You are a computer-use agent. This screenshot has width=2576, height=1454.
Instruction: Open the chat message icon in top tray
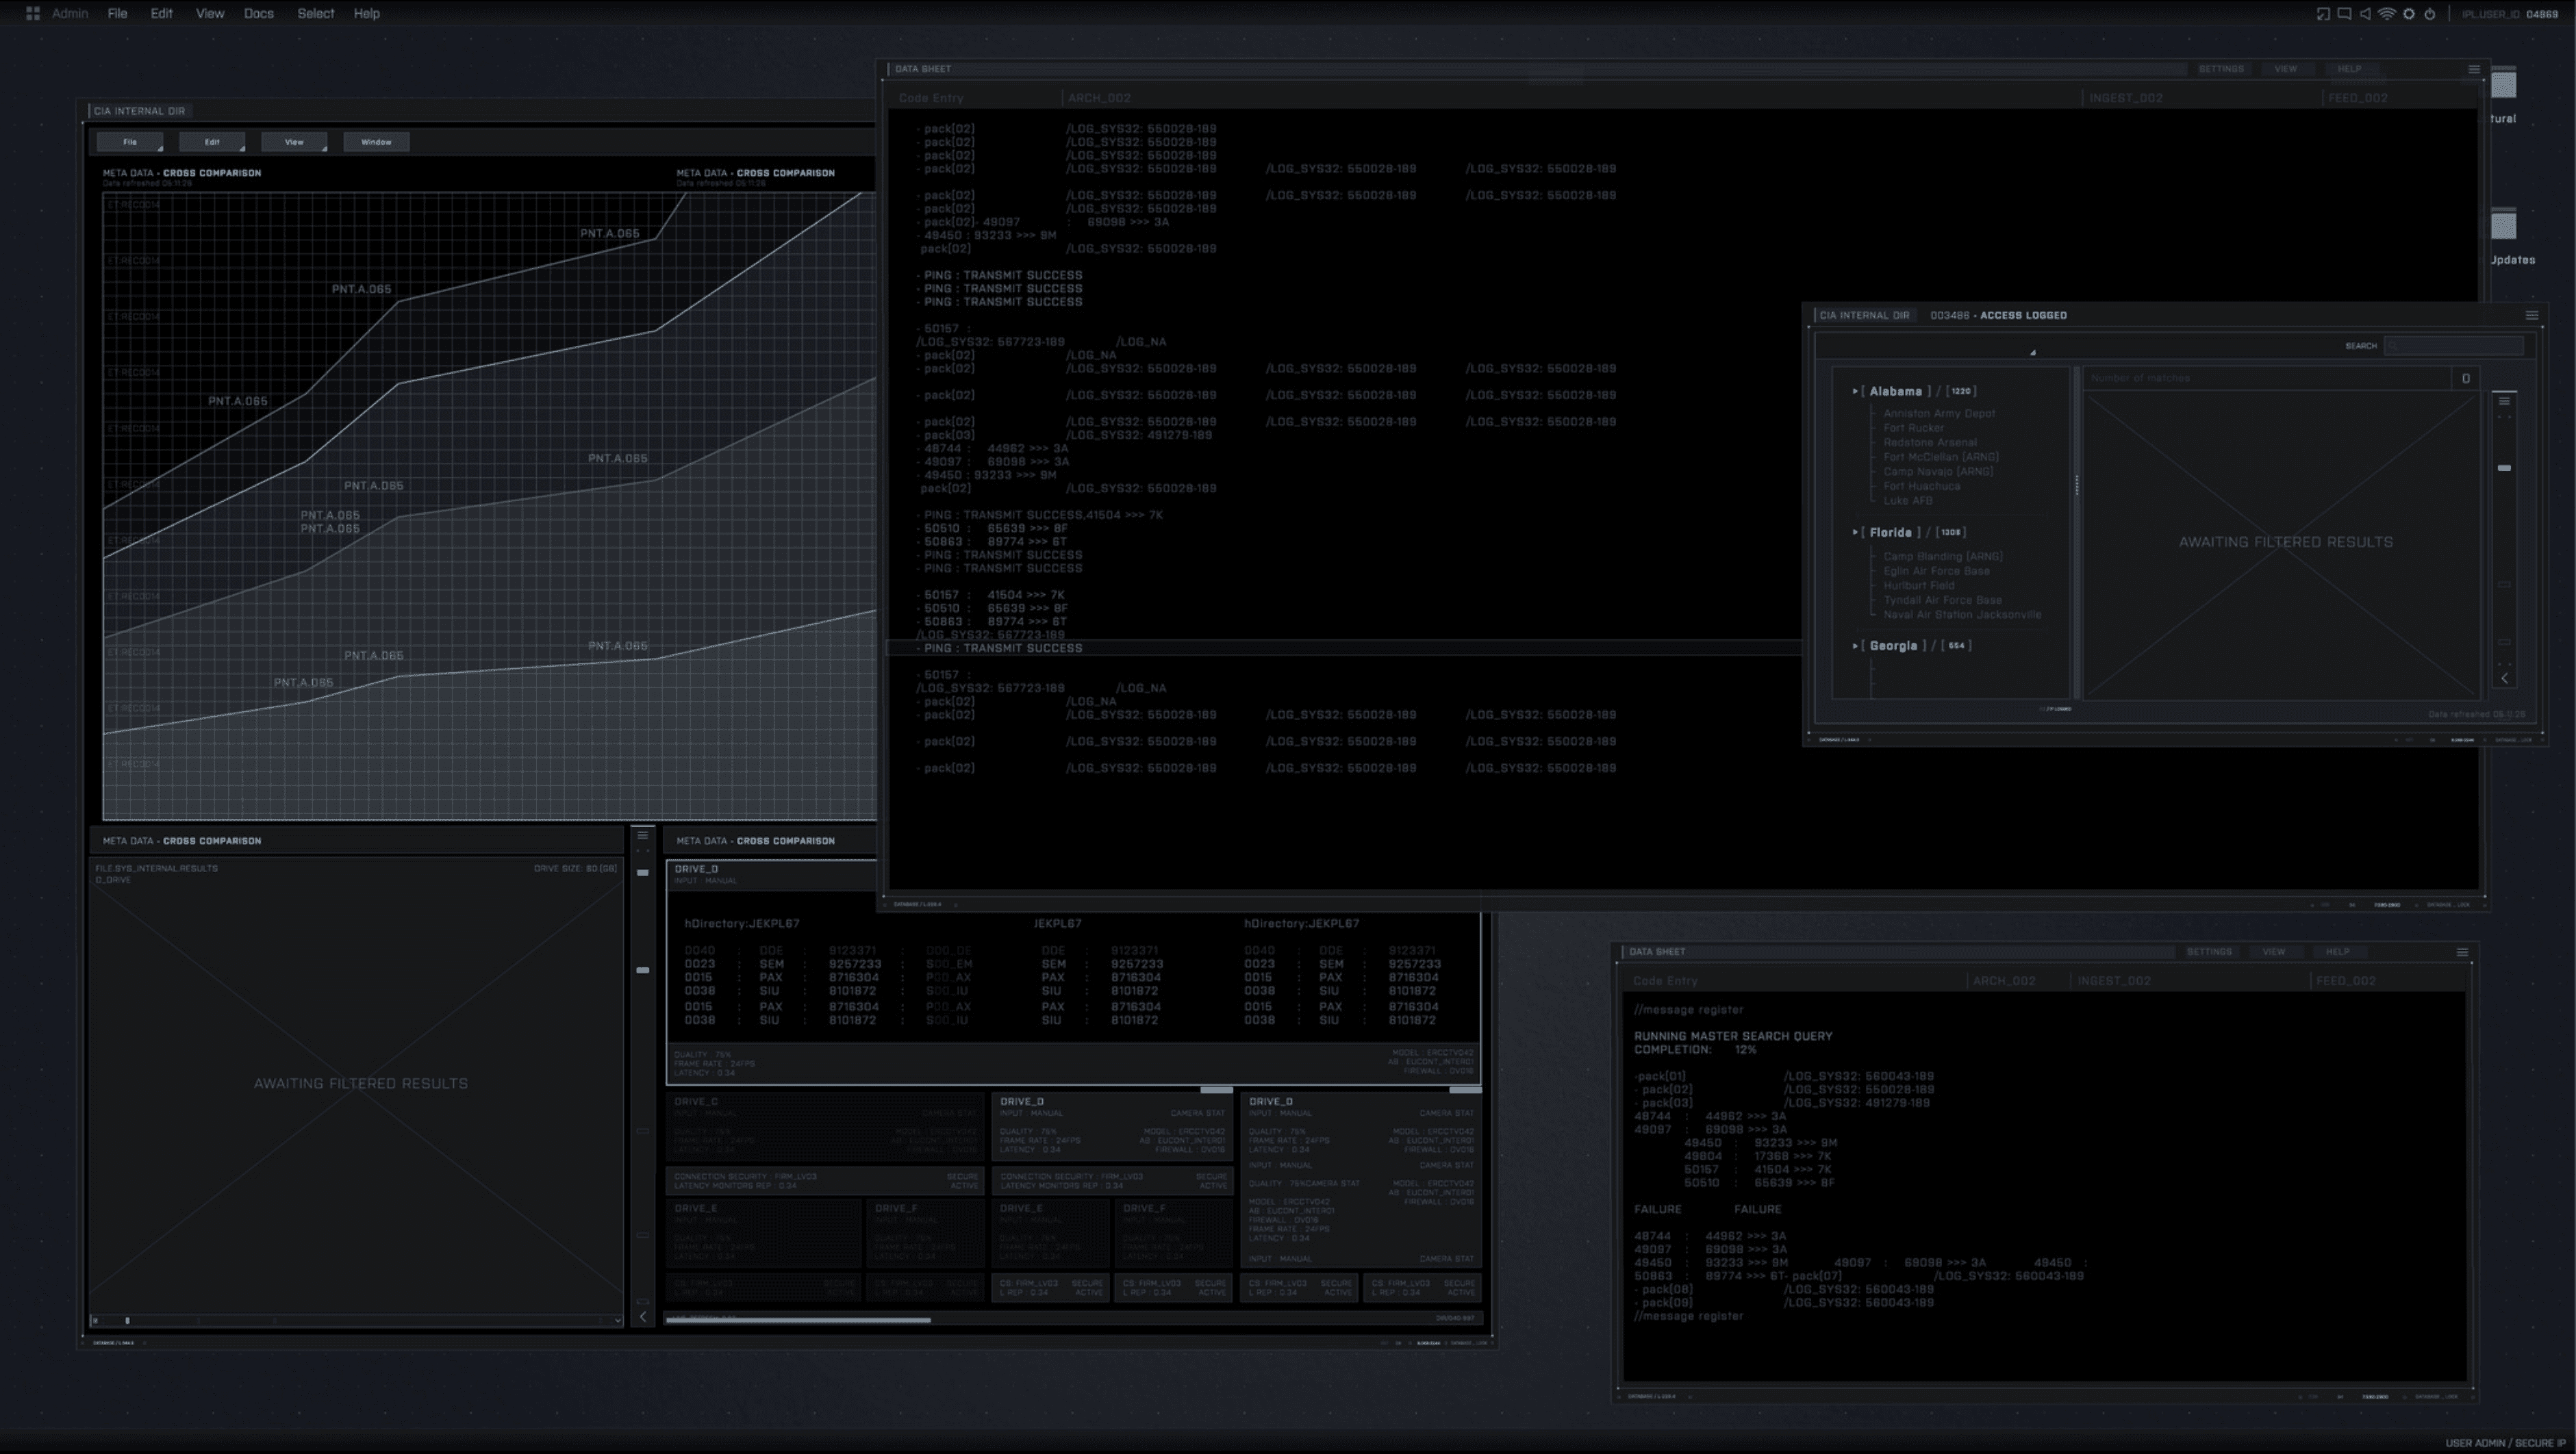tap(2344, 14)
